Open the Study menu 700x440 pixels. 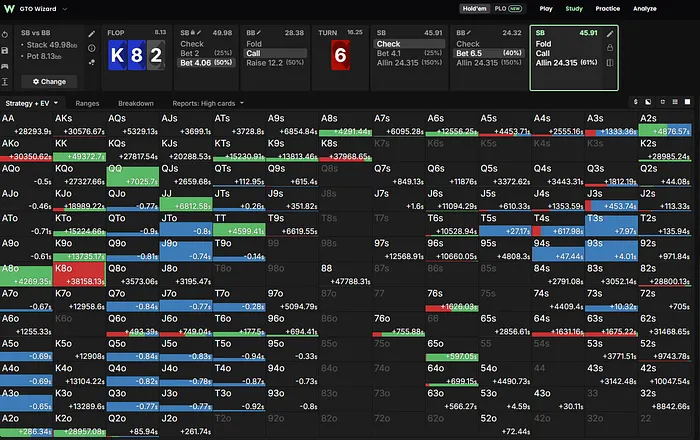[574, 8]
